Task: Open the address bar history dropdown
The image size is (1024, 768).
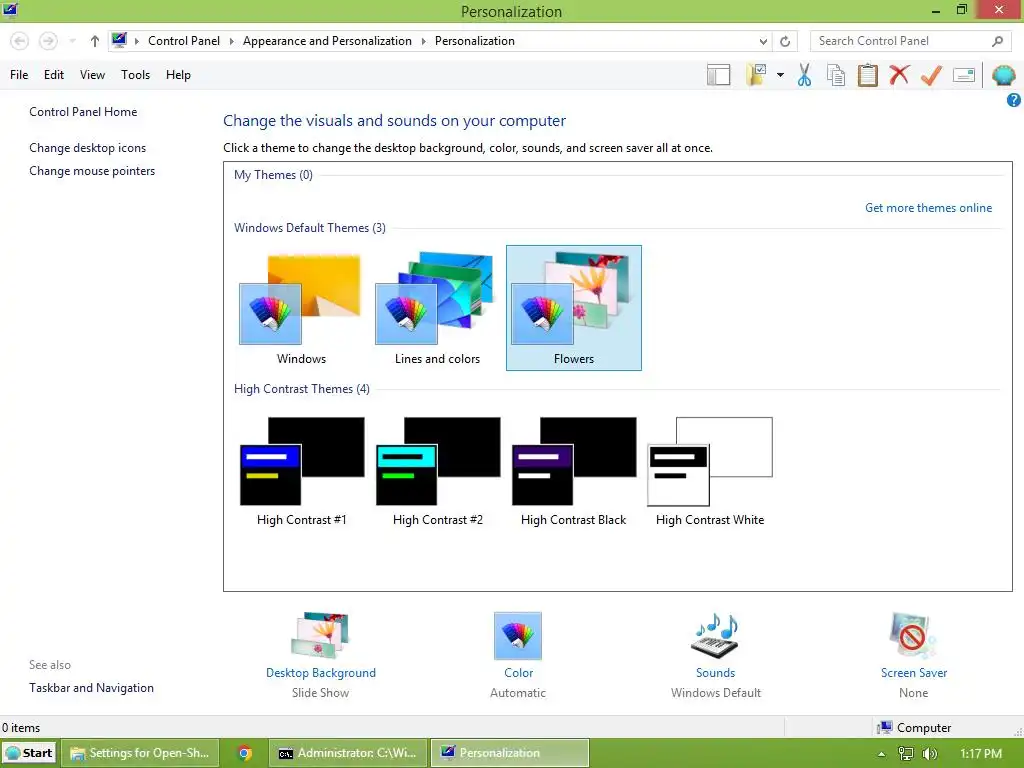Action: [x=763, y=41]
